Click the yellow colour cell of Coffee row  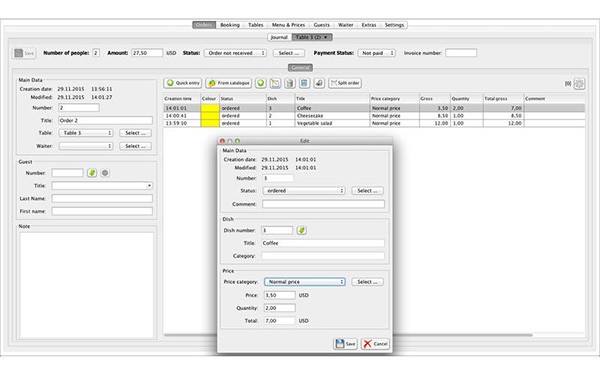[x=210, y=108]
